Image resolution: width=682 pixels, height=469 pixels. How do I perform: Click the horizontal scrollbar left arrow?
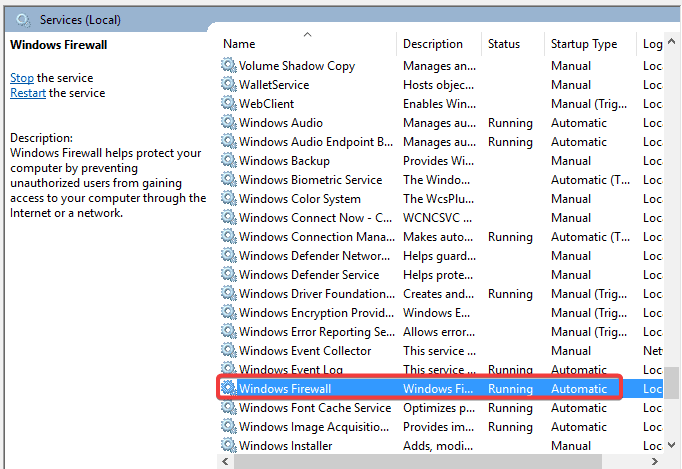coord(225,461)
